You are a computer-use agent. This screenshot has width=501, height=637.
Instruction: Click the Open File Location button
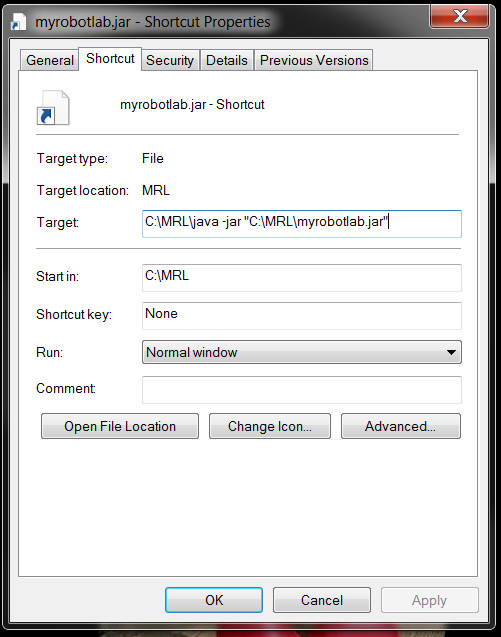pyautogui.click(x=120, y=426)
